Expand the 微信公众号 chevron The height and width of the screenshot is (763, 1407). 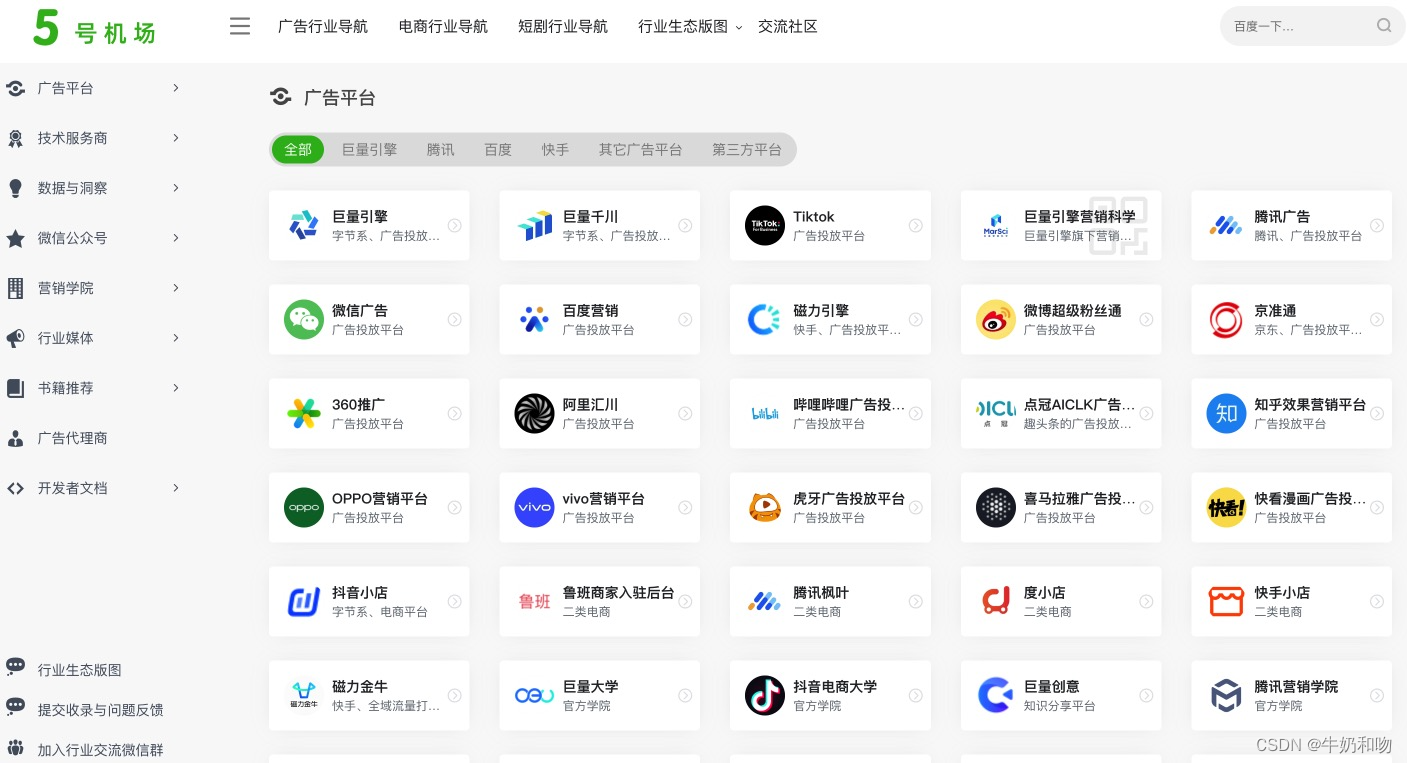coord(176,238)
